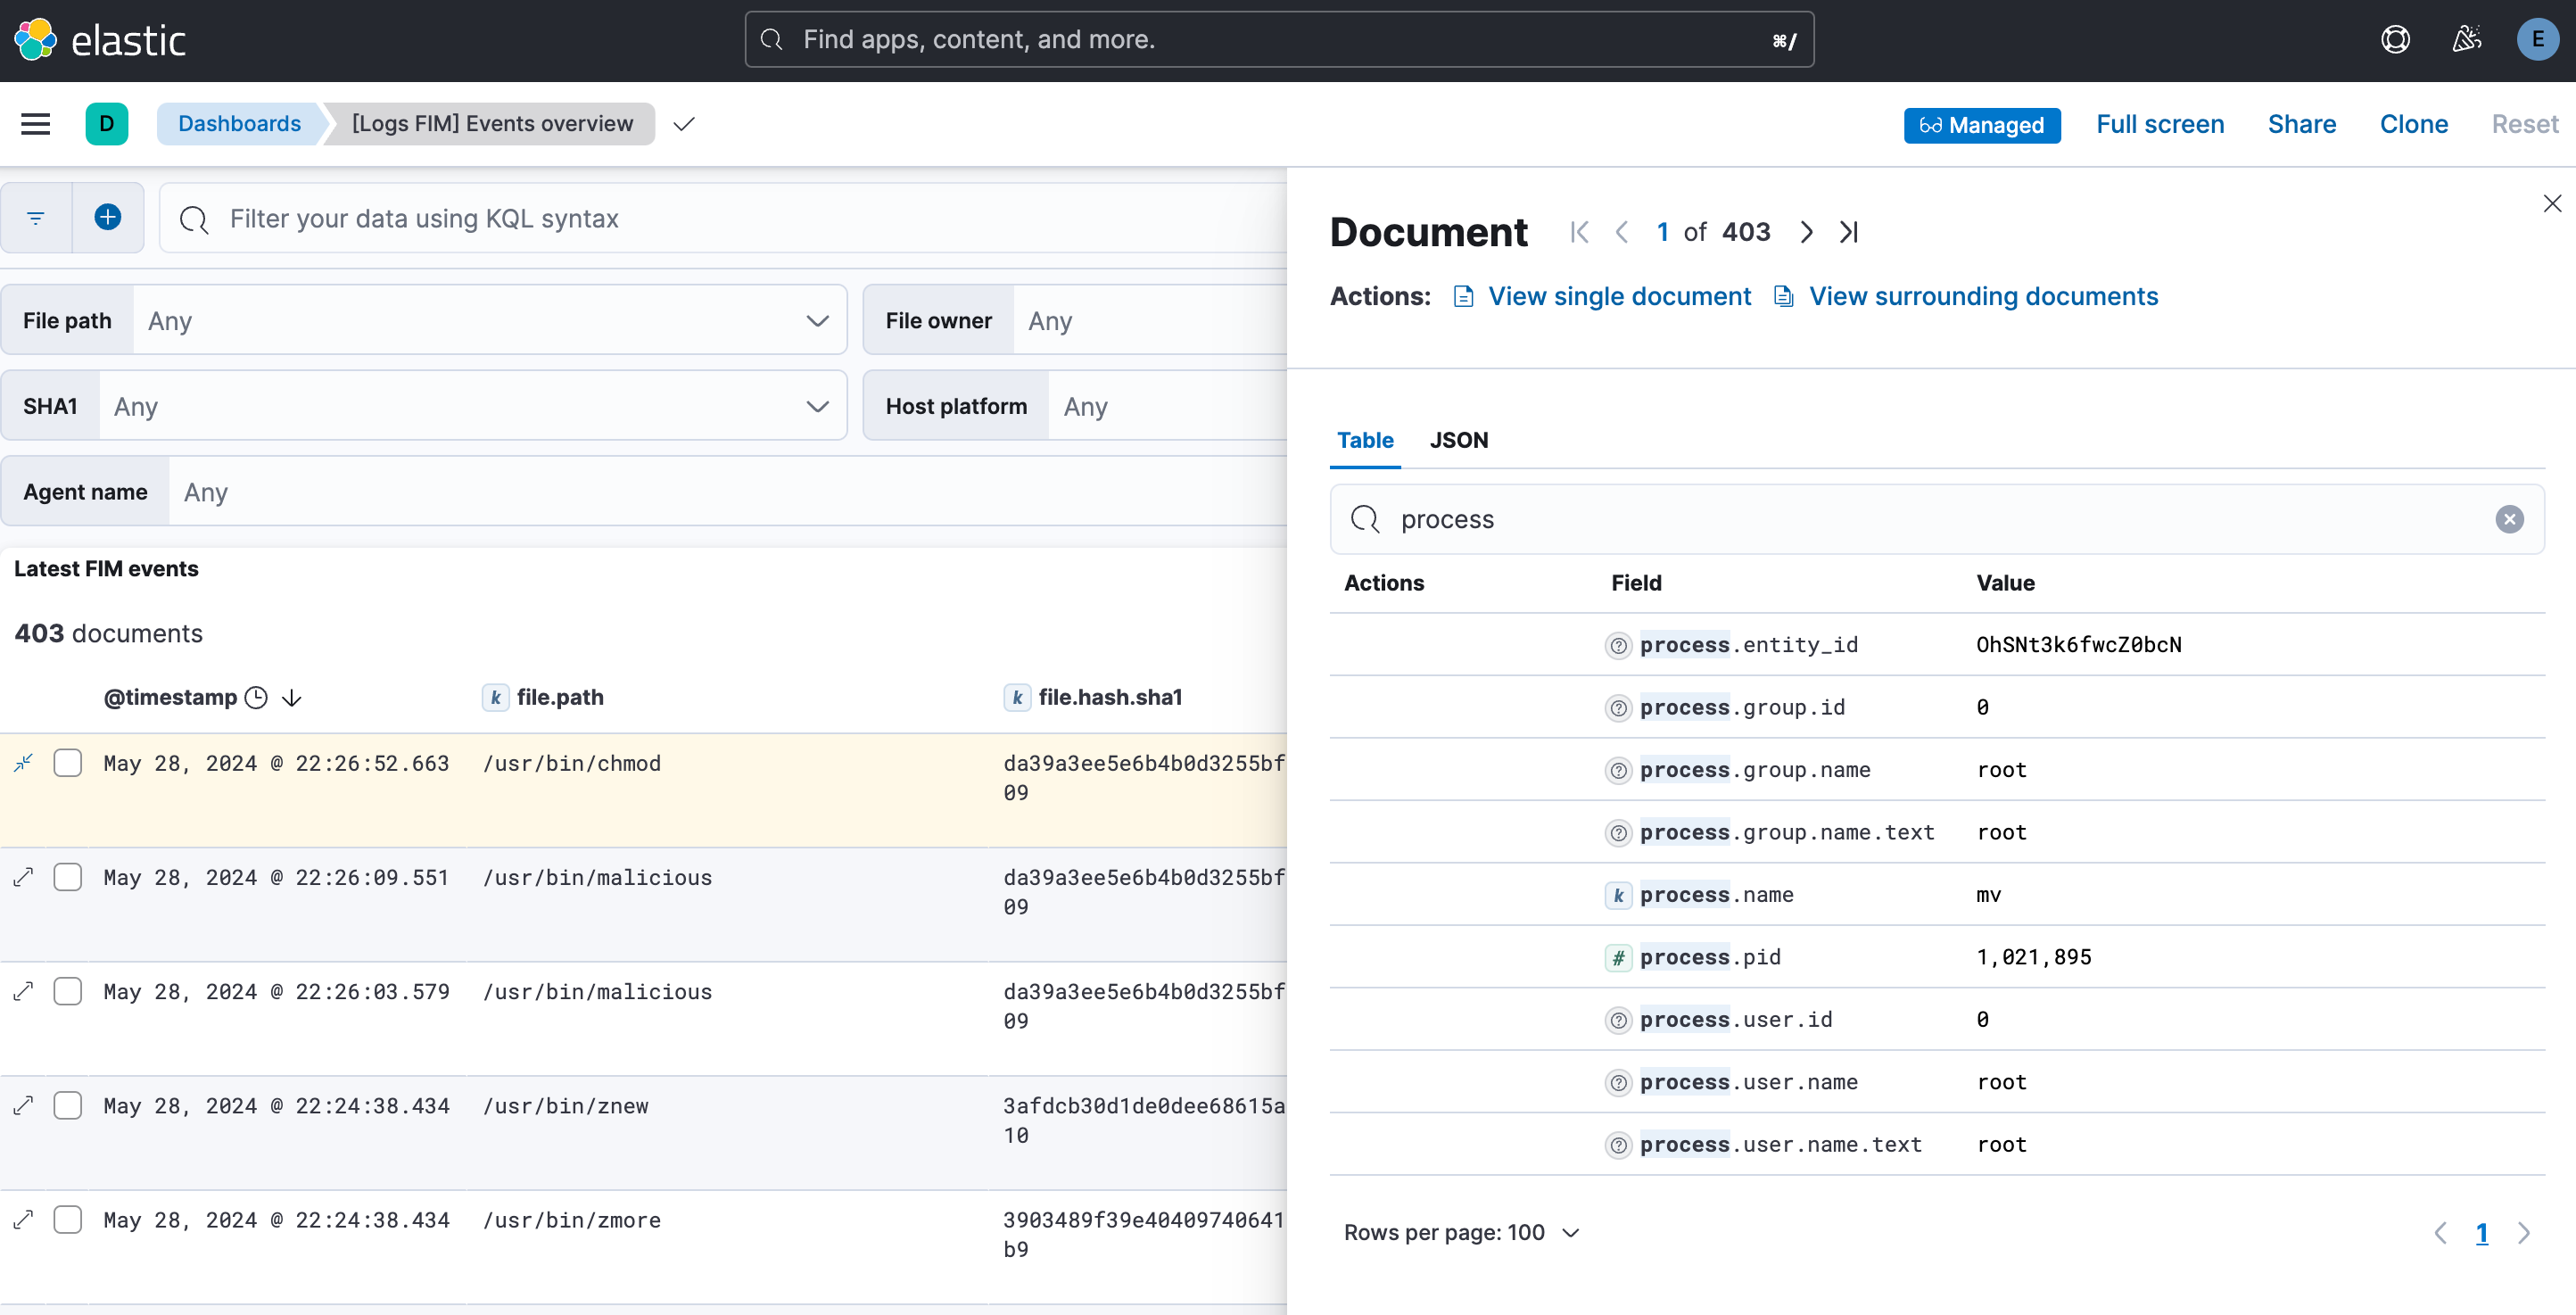Click the process.name value mv
This screenshot has width=2576, height=1315.
pos(1988,895)
